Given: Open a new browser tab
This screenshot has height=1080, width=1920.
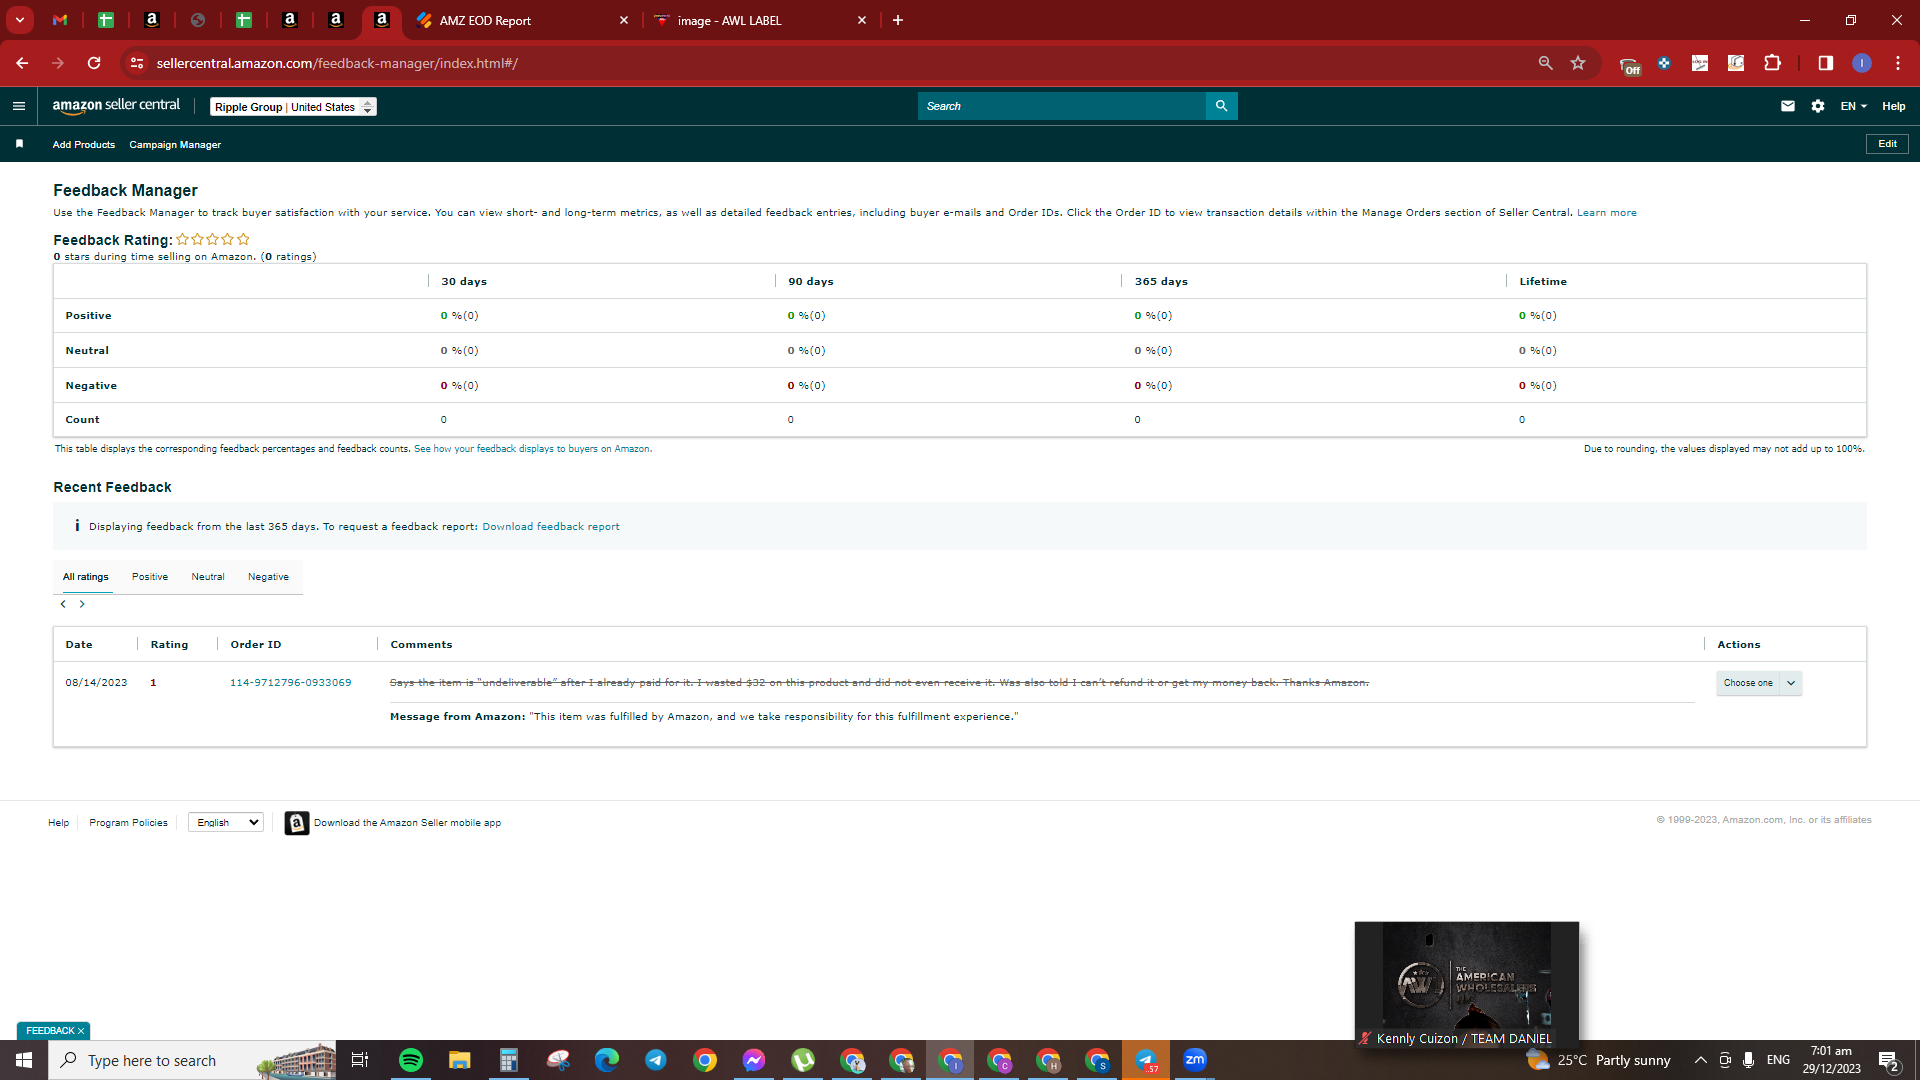Looking at the screenshot, I should tap(898, 20).
